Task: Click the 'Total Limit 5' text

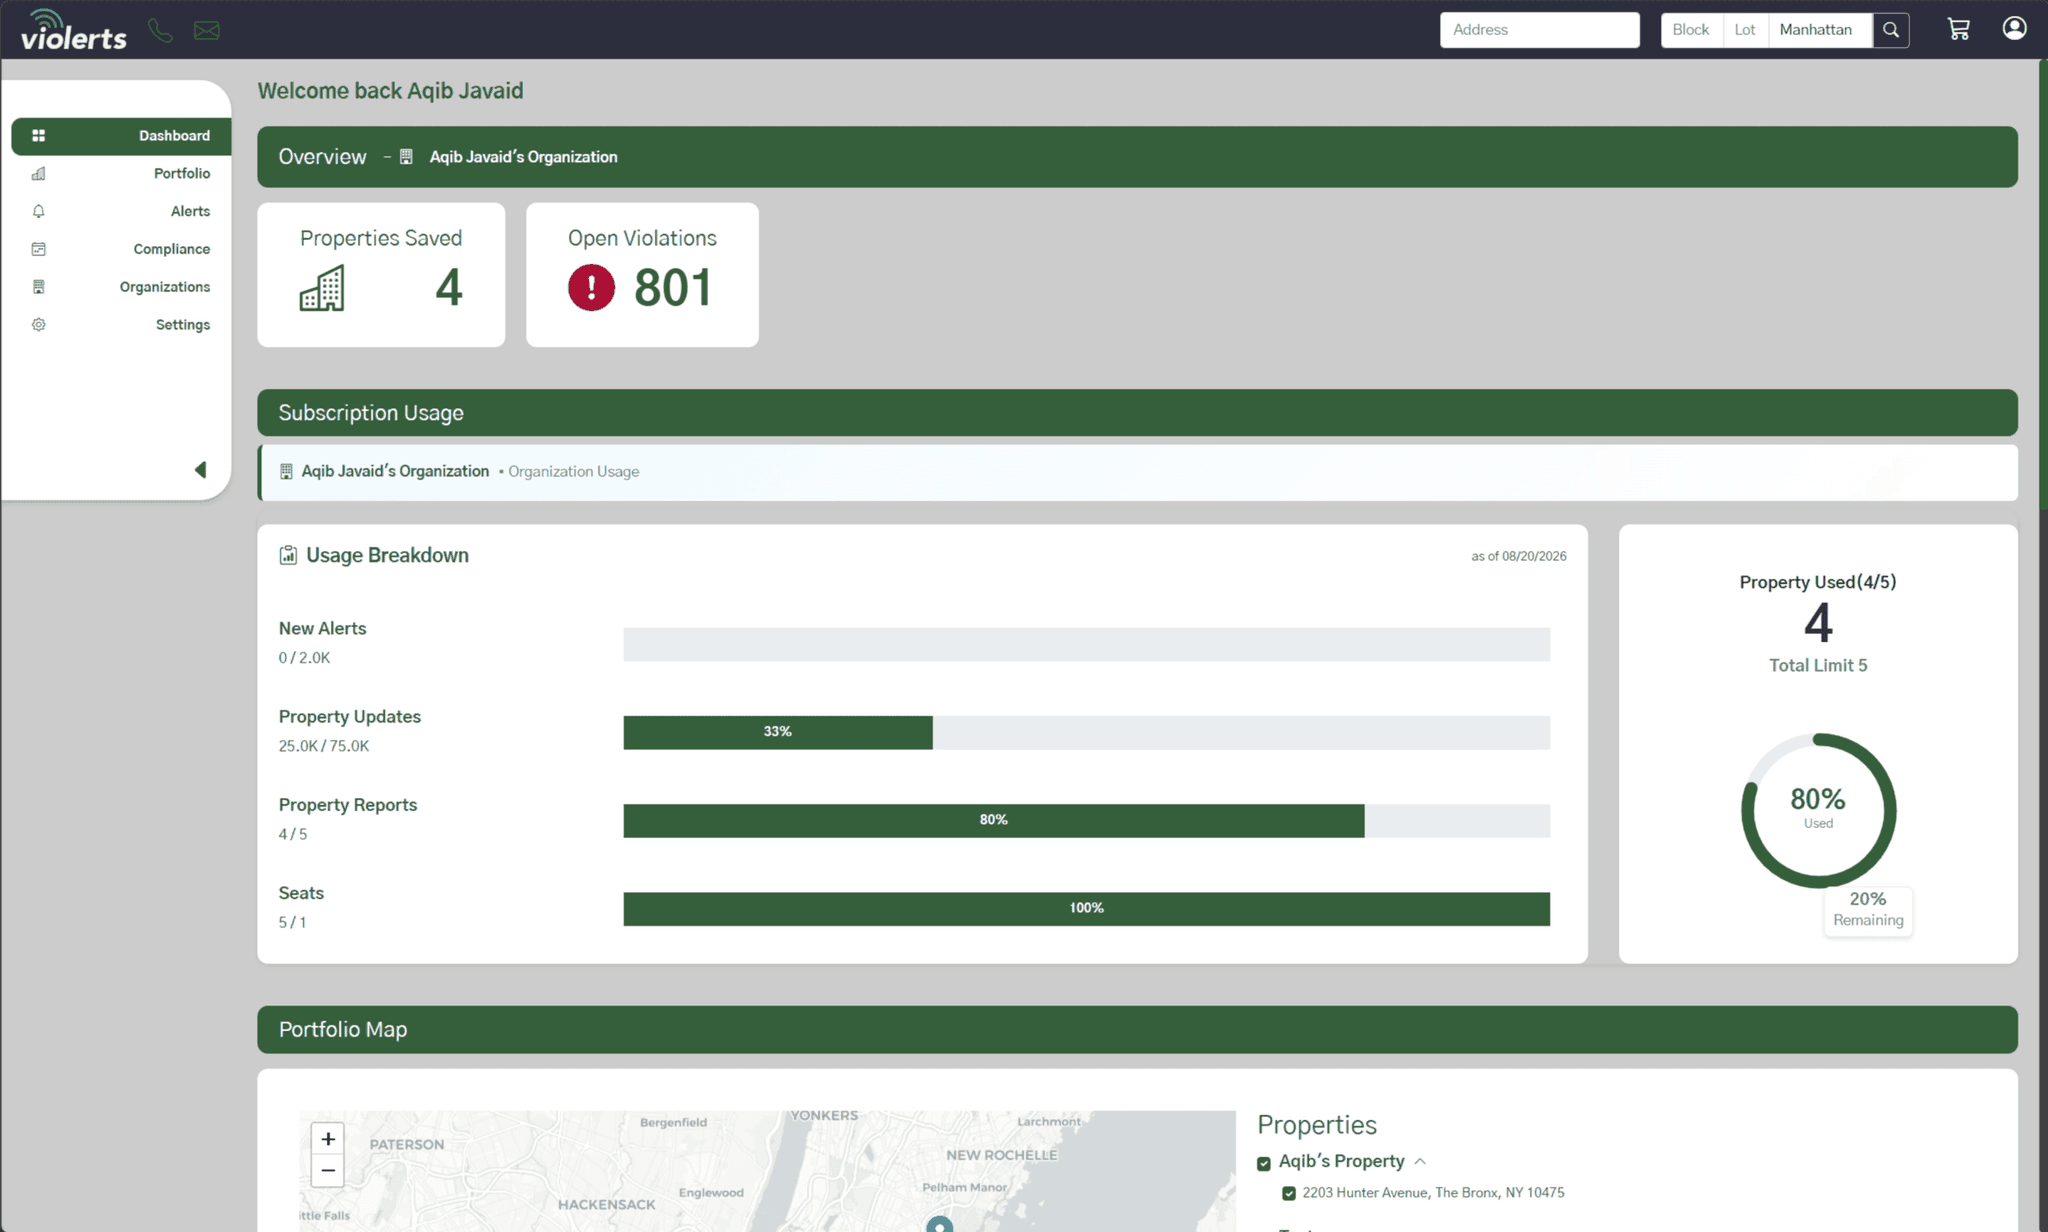Action: (1818, 666)
